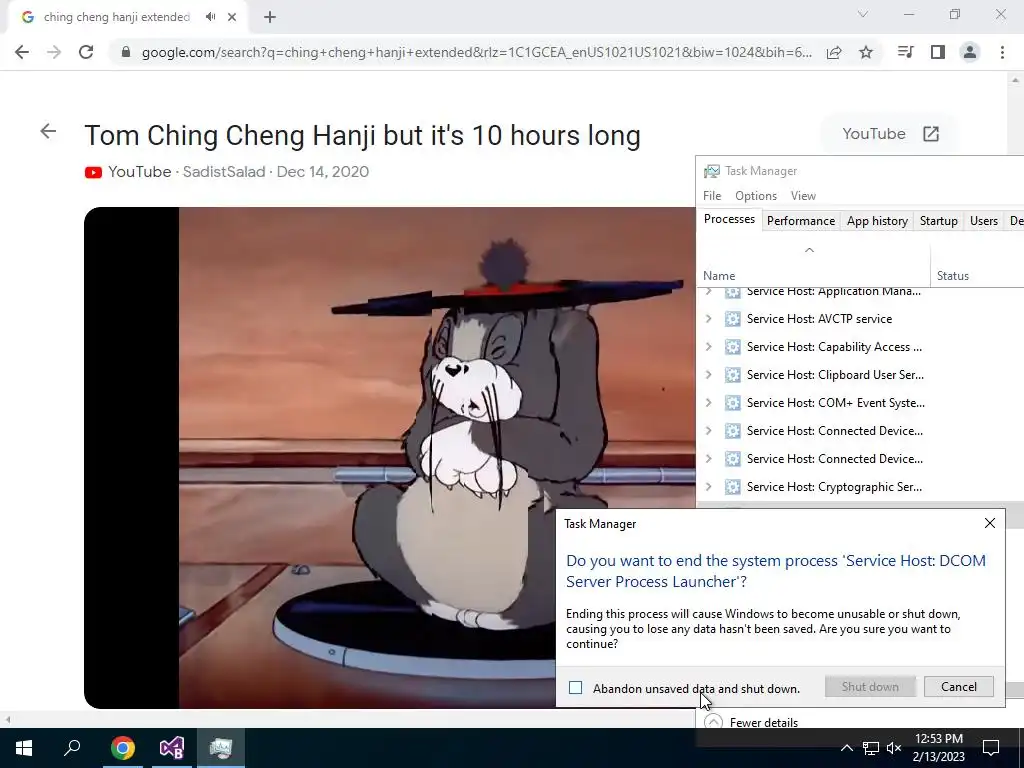The height and width of the screenshot is (768, 1024).
Task: Go back in Chrome browser history
Action: click(22, 52)
